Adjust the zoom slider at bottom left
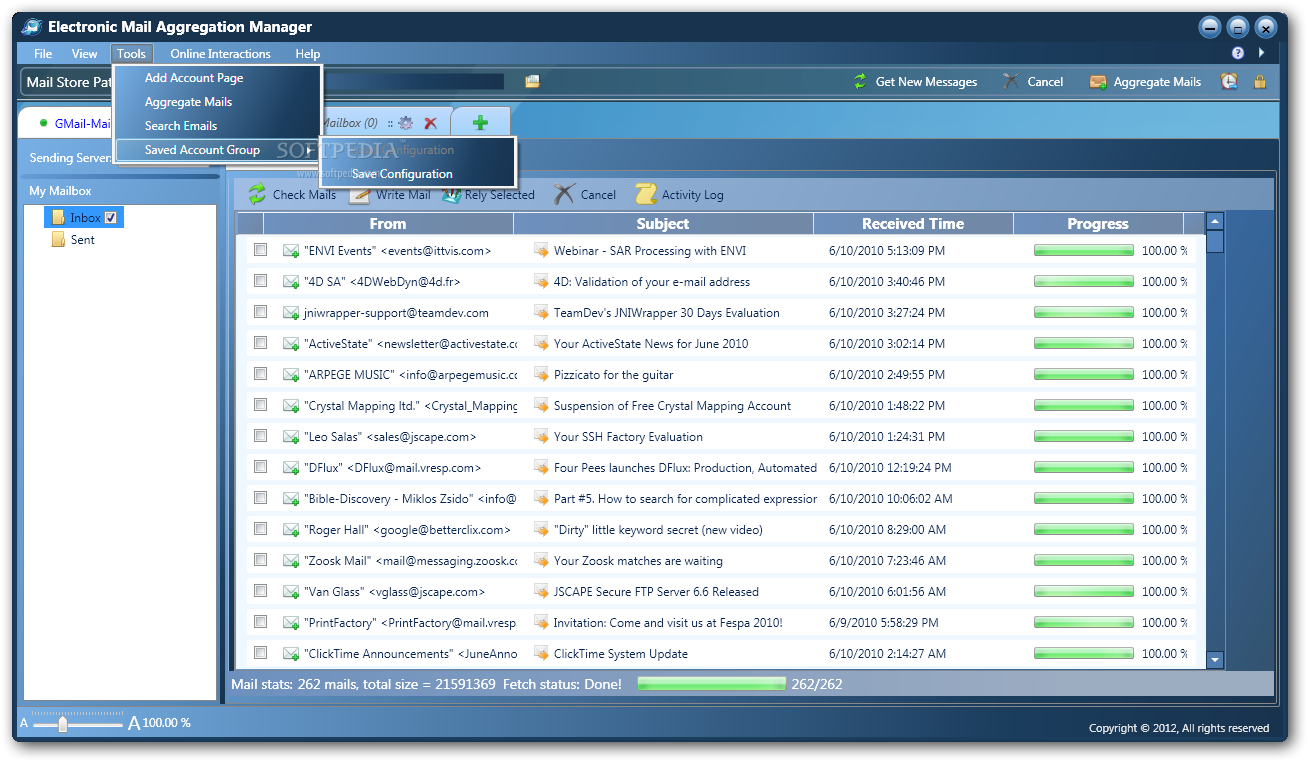Screen dimensions: 1308x762 (x=62, y=724)
